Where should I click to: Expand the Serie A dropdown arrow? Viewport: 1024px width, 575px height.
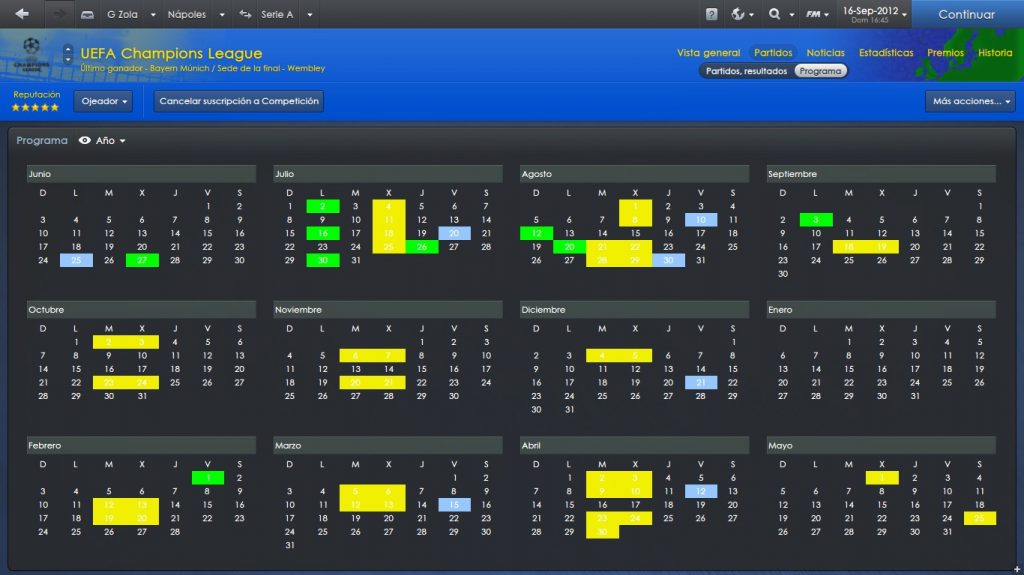(310, 14)
